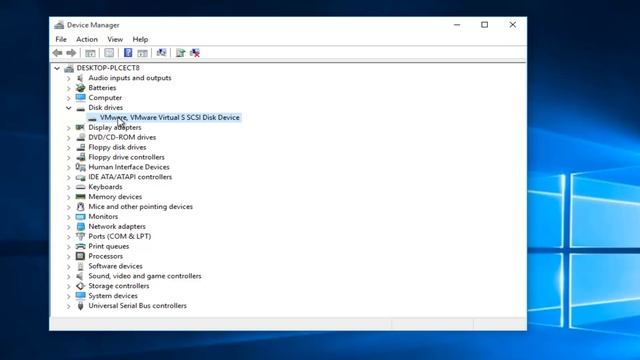Expand Audio inputs and outputs chevron
The image size is (640, 360).
[69, 78]
